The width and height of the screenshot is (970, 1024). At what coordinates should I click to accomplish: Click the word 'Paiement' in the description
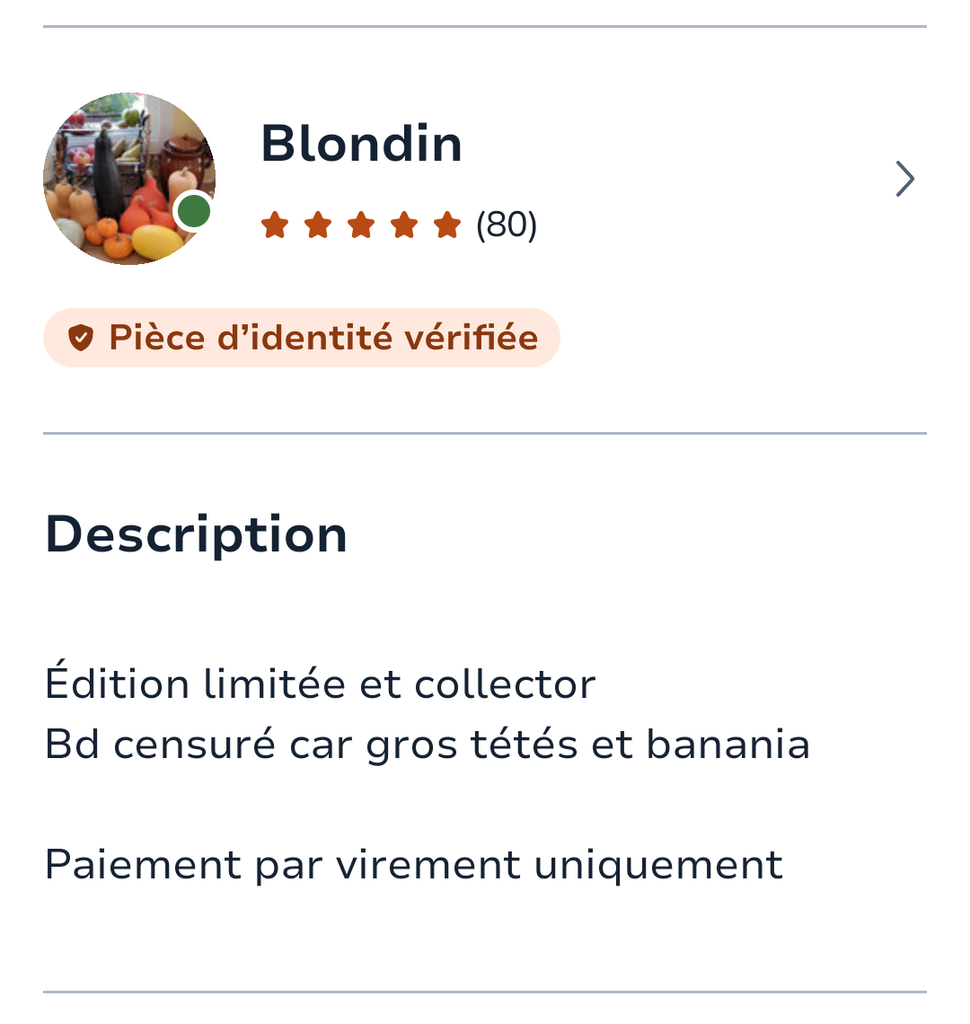[x=143, y=865]
